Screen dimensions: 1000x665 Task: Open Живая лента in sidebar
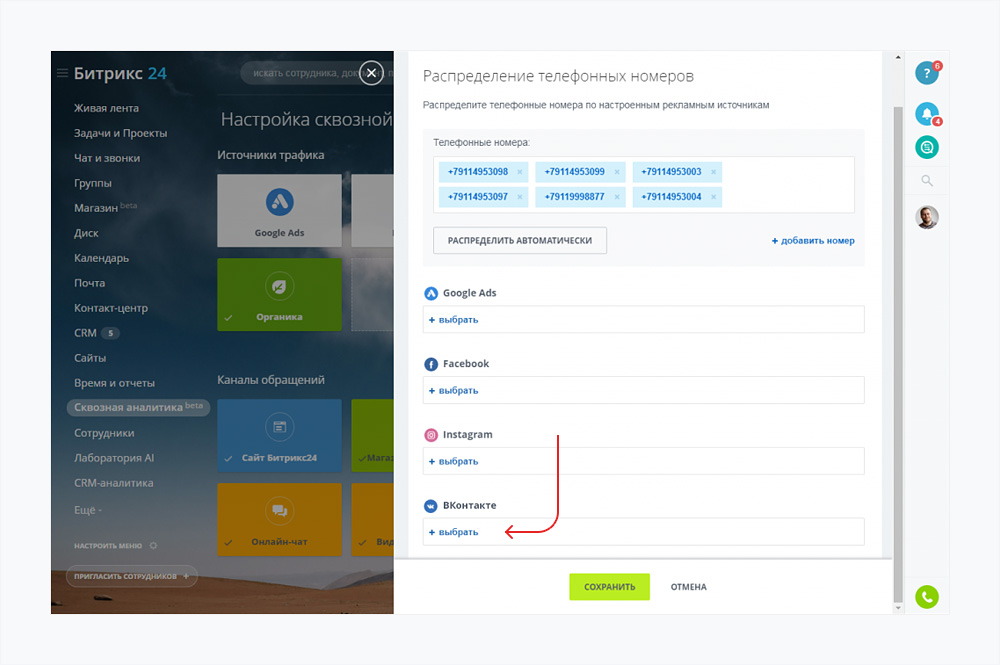coord(107,108)
